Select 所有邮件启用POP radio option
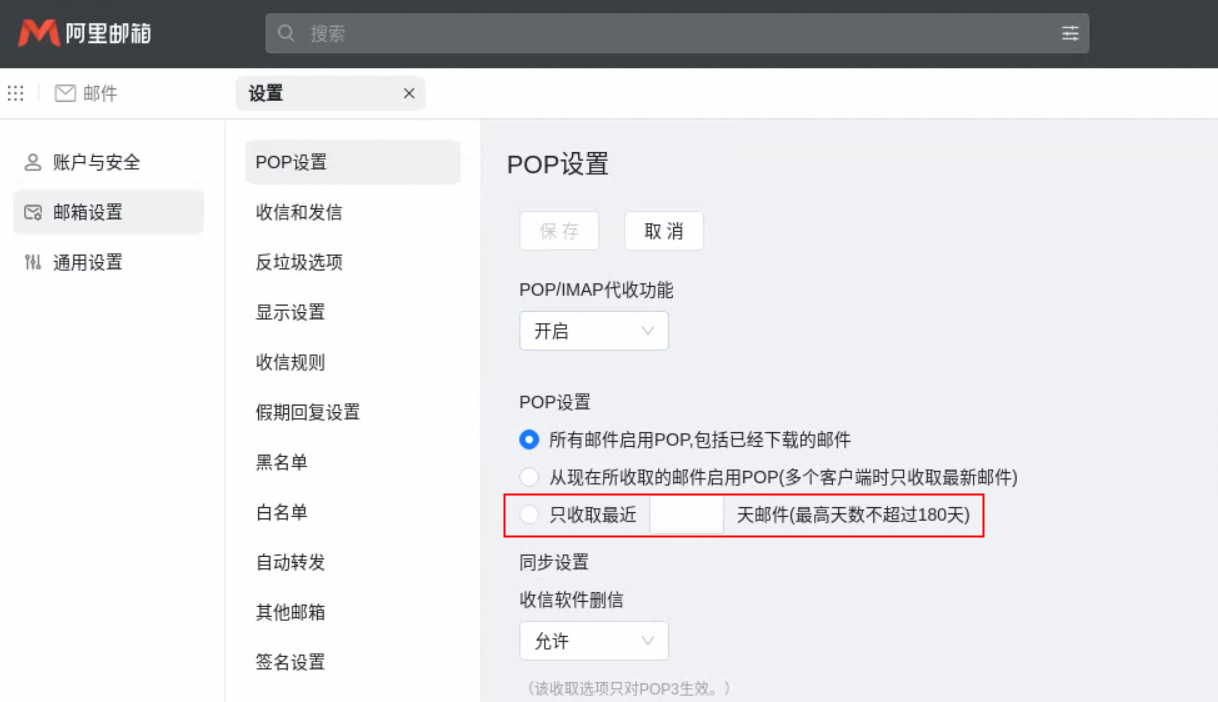The image size is (1218, 702). point(529,439)
